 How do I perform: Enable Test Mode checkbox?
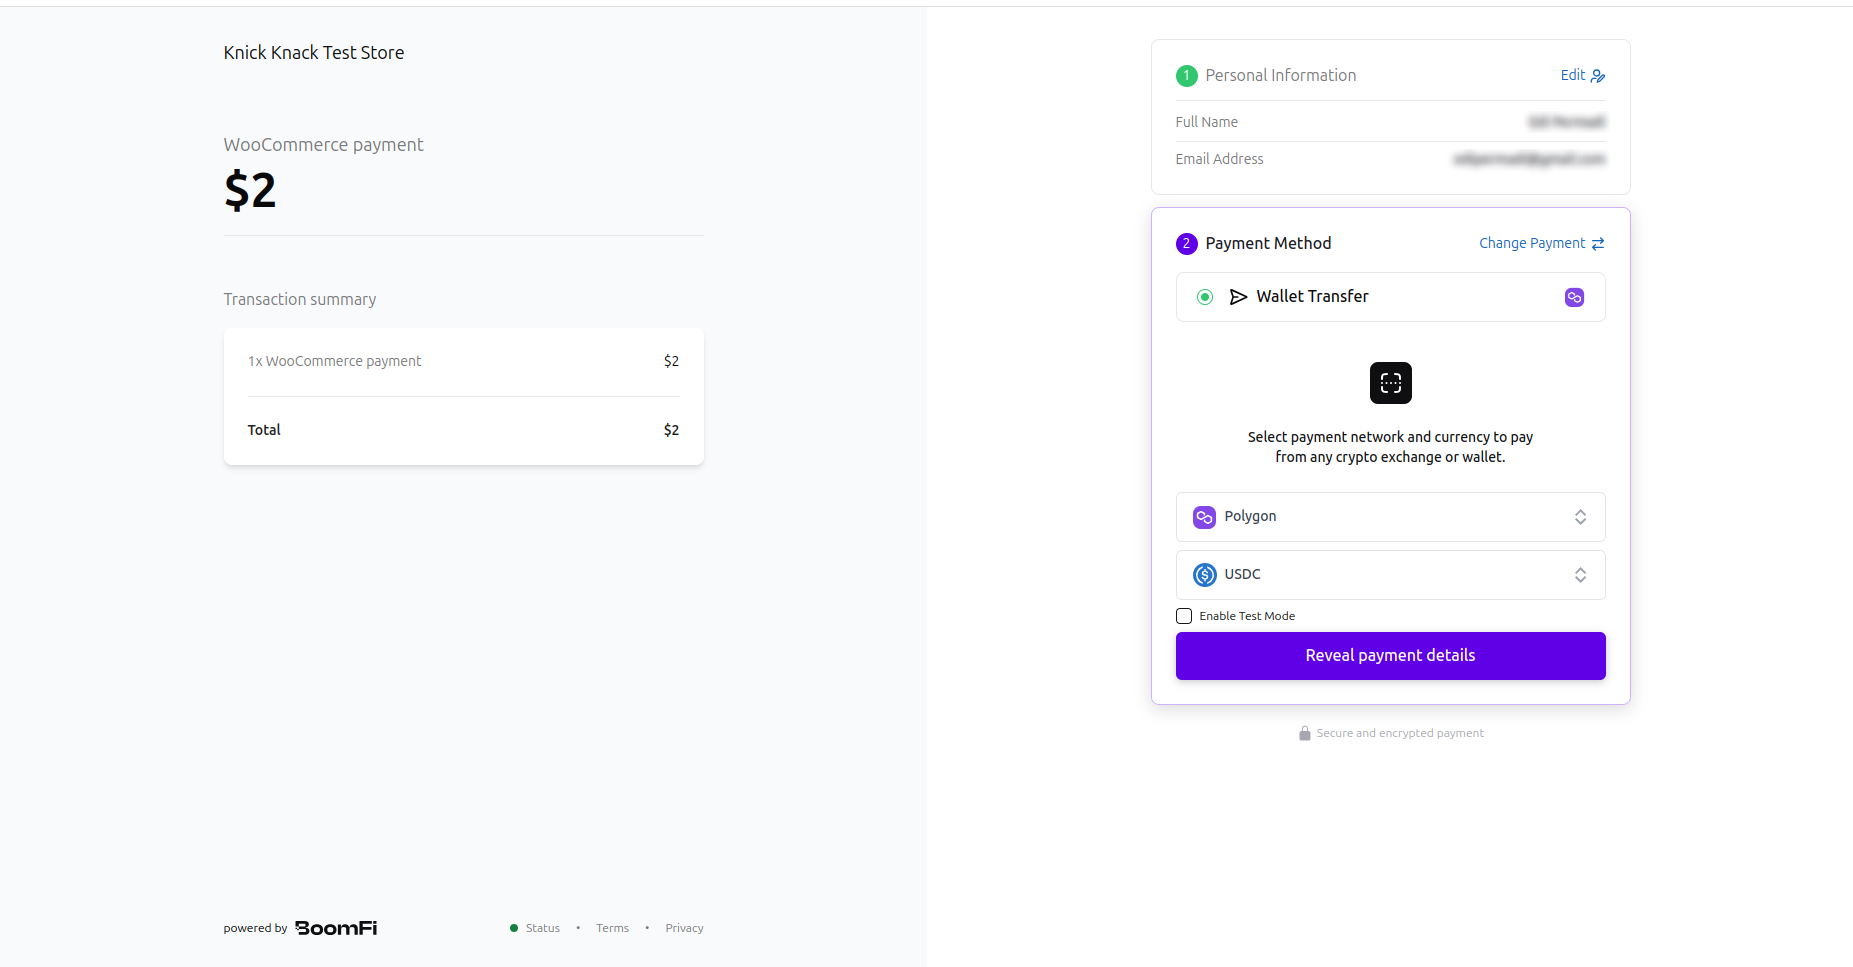(1184, 615)
